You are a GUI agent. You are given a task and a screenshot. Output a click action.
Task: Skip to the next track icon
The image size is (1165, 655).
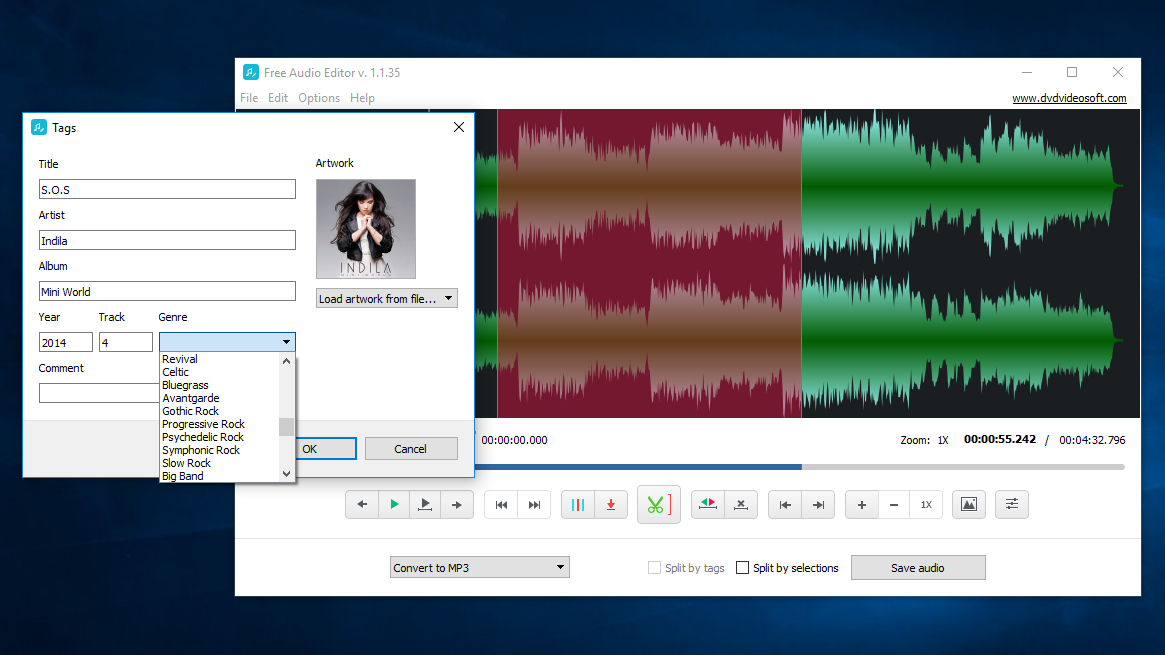534,505
